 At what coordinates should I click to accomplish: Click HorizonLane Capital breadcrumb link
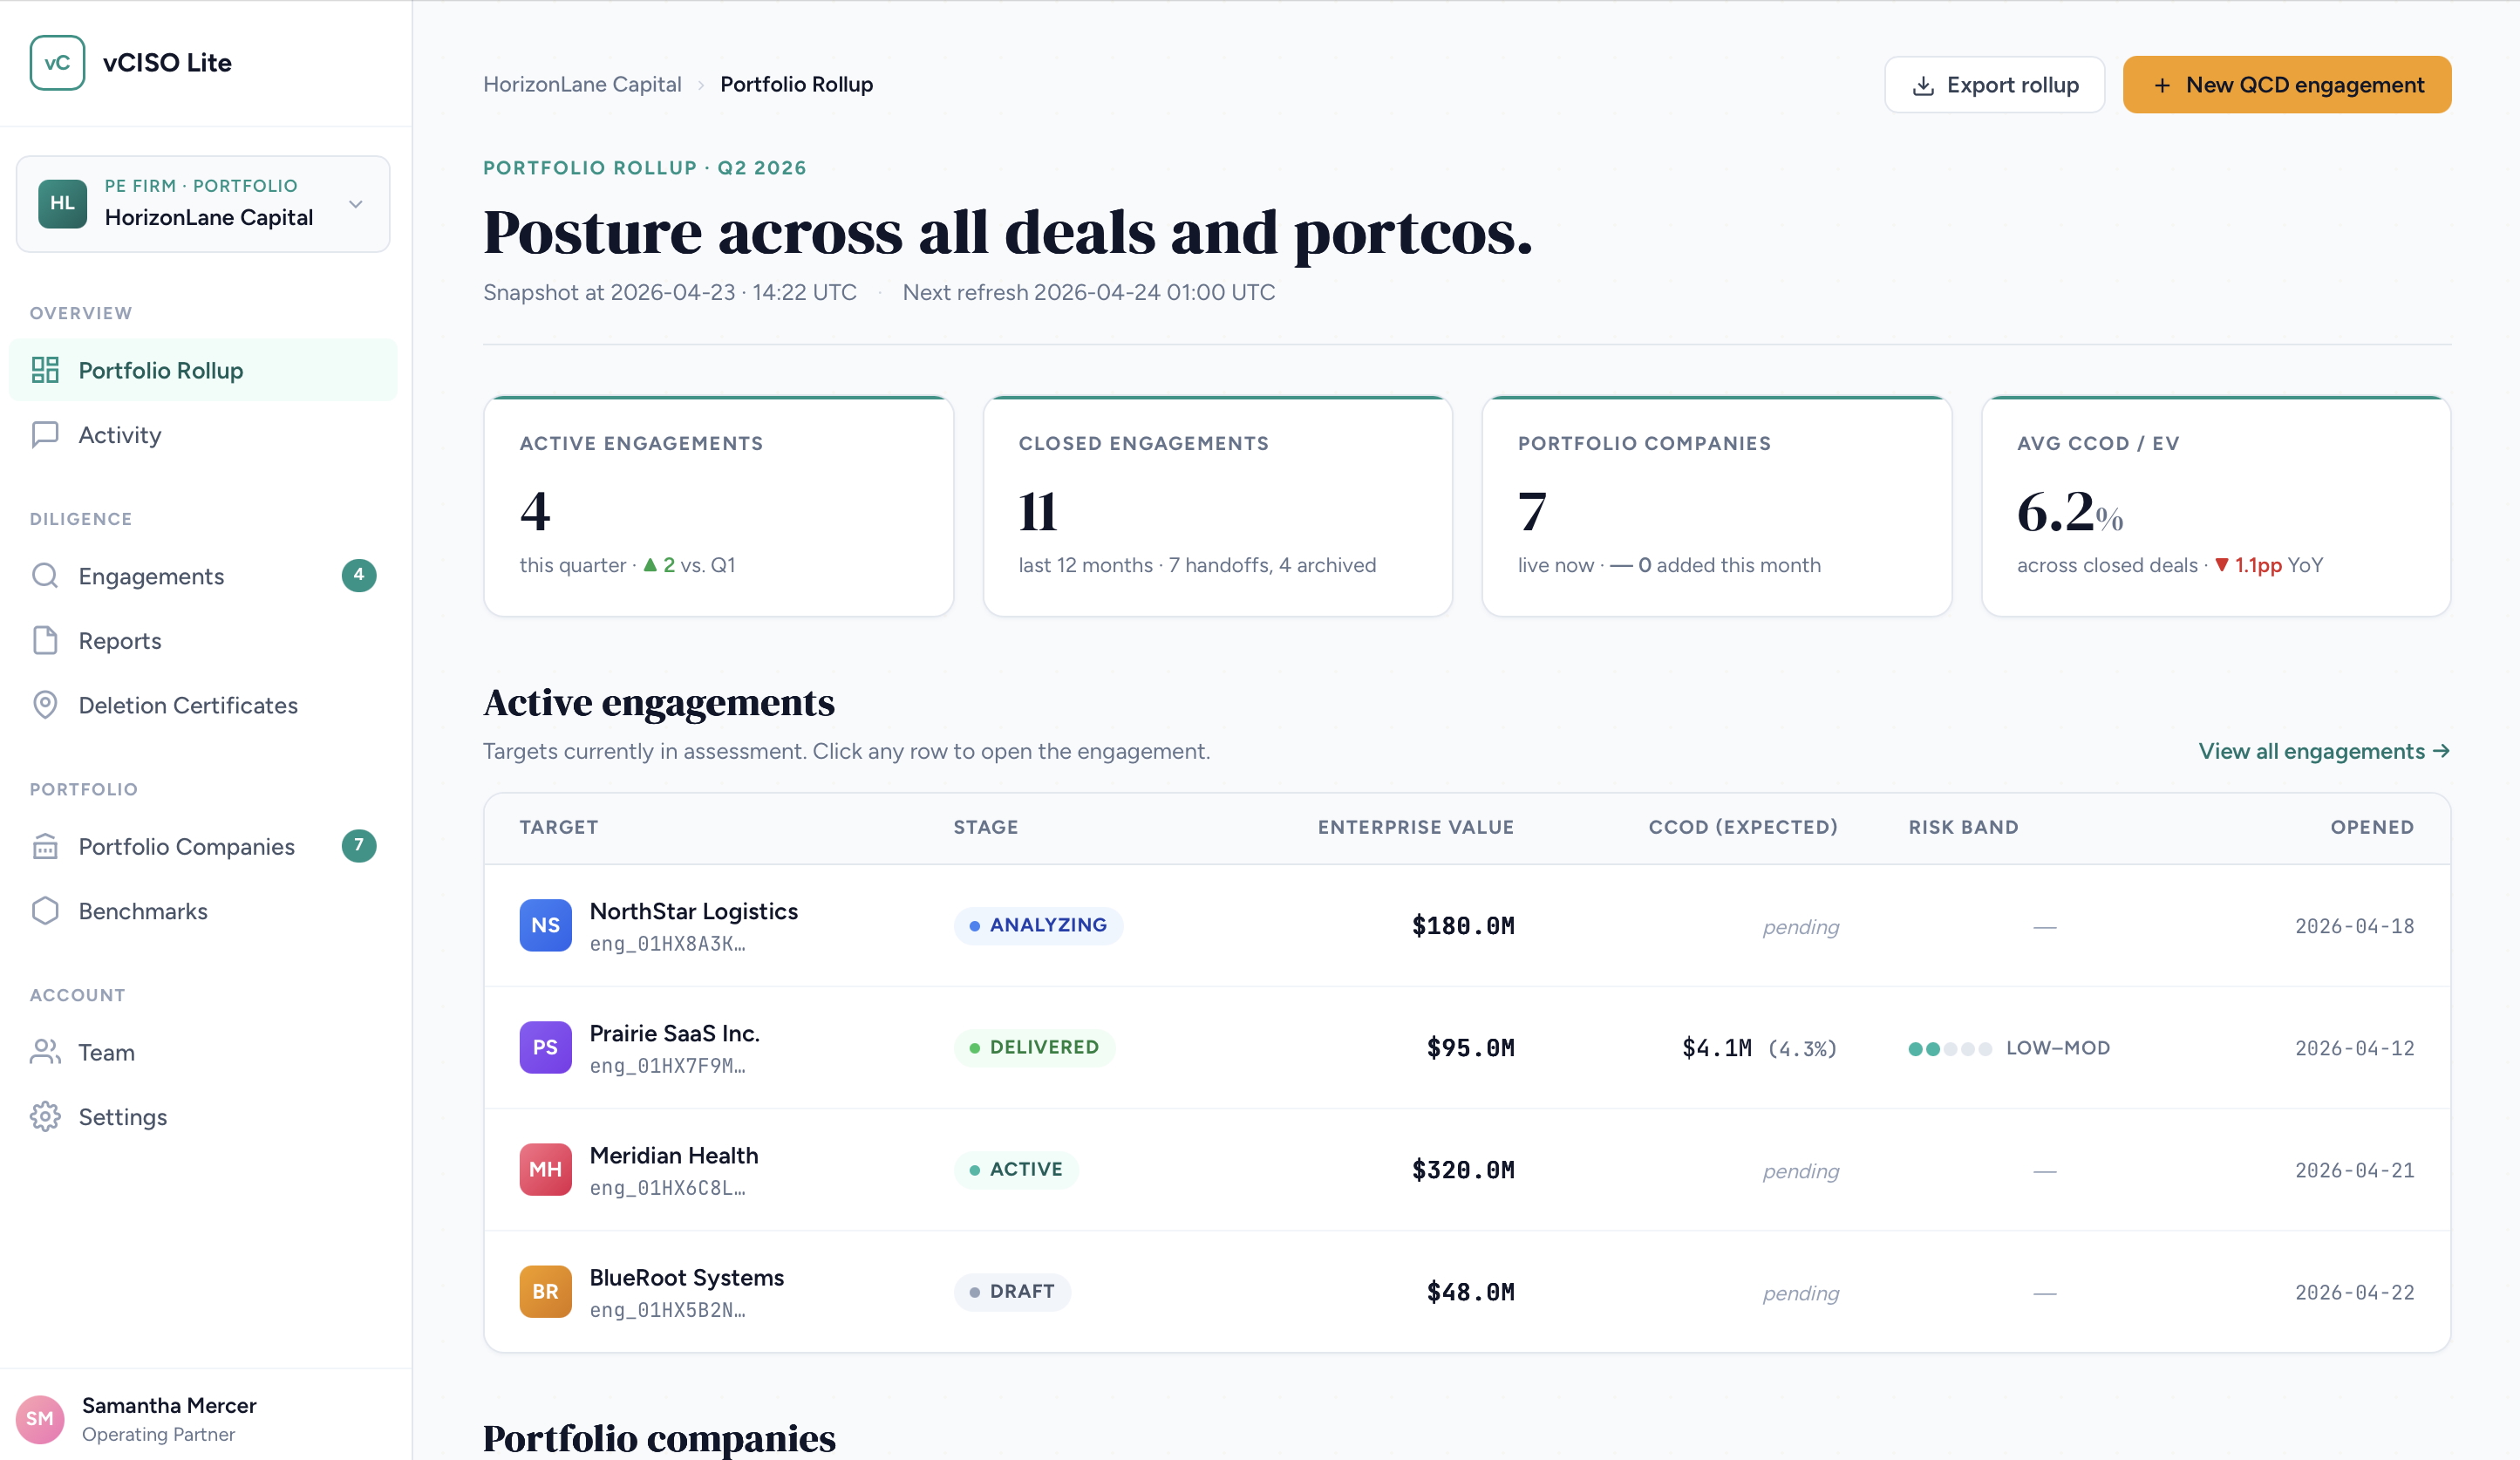click(582, 84)
